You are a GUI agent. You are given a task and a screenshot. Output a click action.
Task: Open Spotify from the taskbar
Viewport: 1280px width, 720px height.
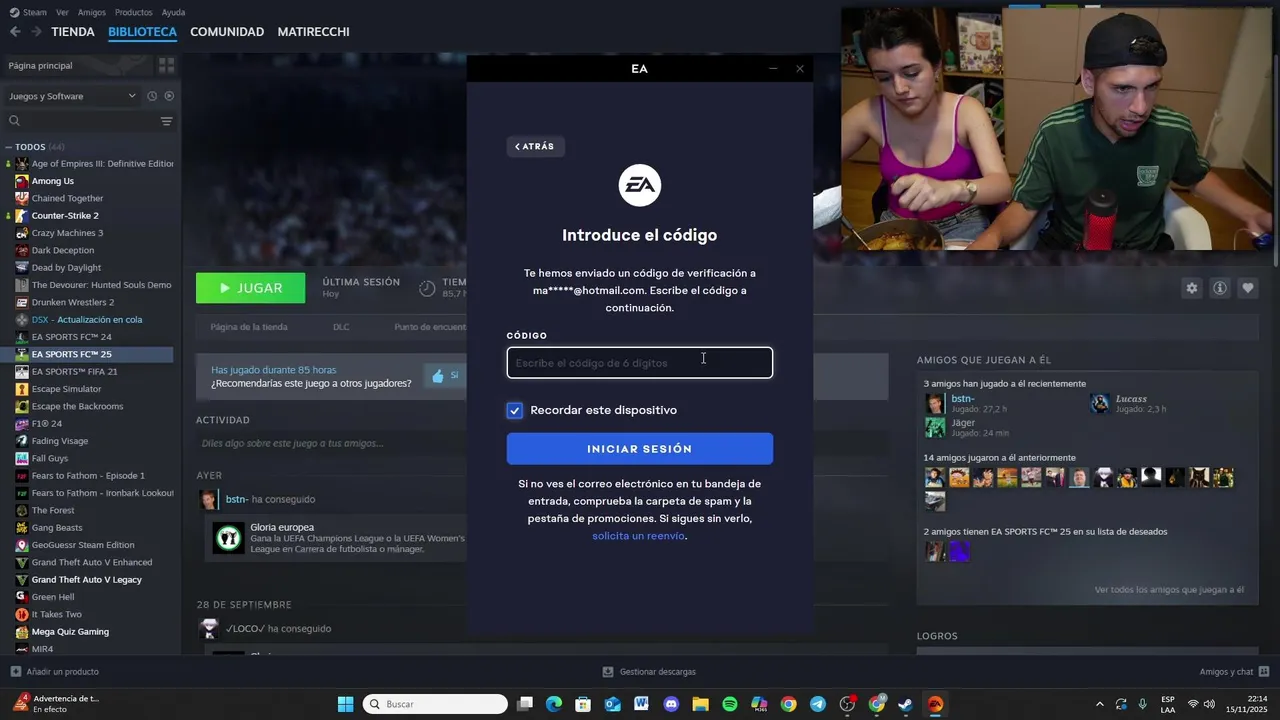(730, 704)
